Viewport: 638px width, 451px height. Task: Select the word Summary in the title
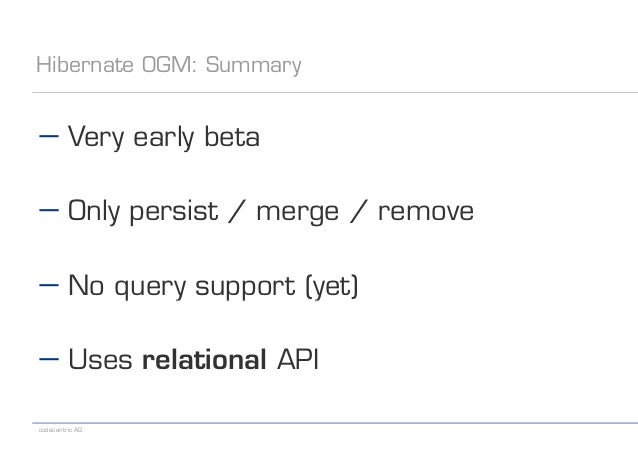click(253, 65)
